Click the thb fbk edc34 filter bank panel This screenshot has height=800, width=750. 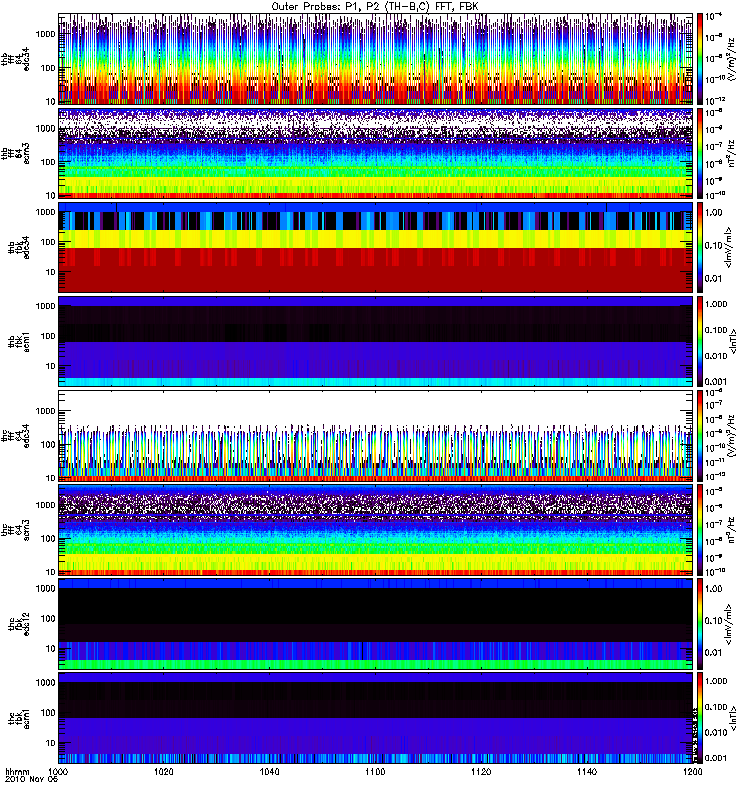point(376,247)
